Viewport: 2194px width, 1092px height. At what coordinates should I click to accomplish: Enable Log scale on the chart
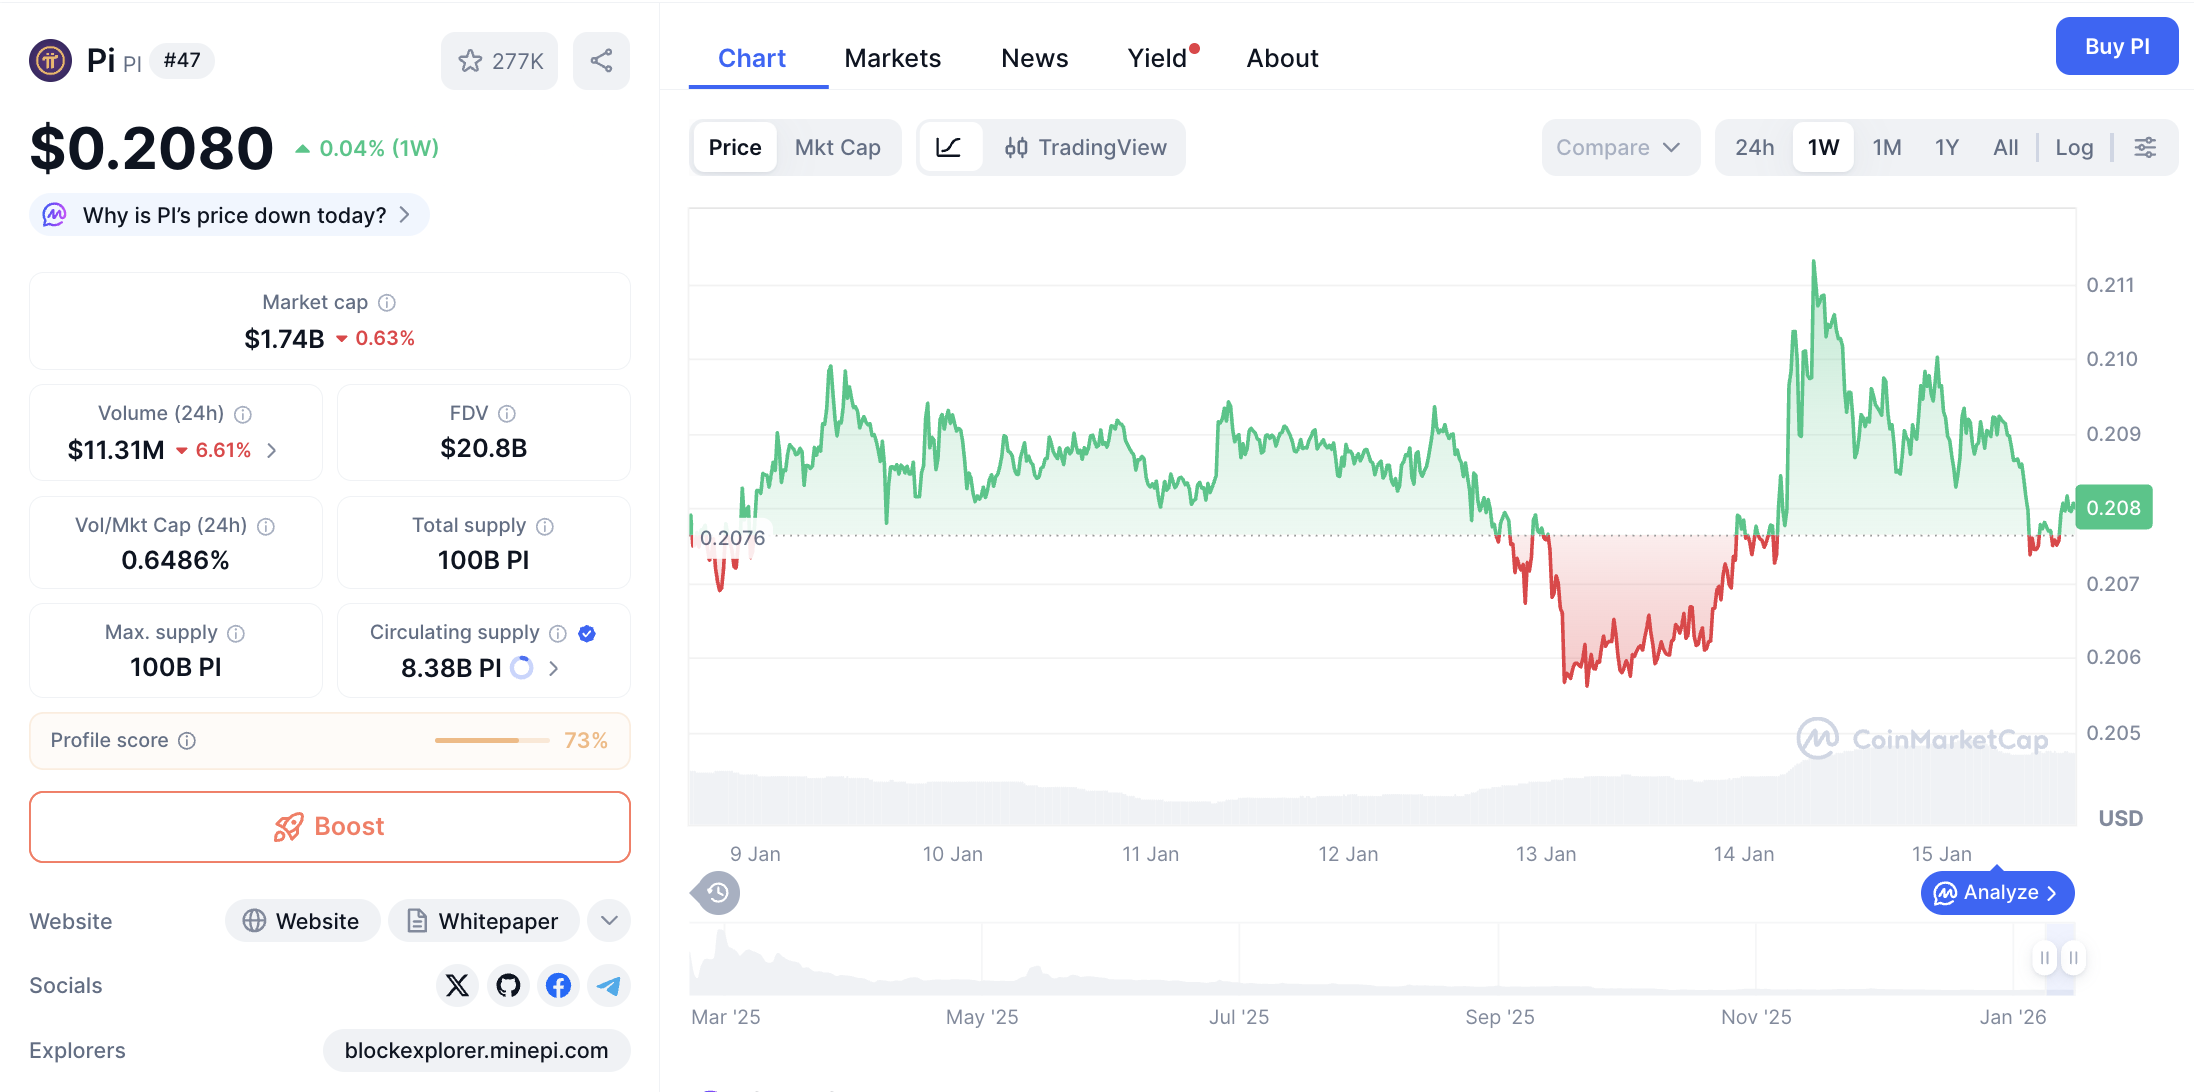(2074, 147)
